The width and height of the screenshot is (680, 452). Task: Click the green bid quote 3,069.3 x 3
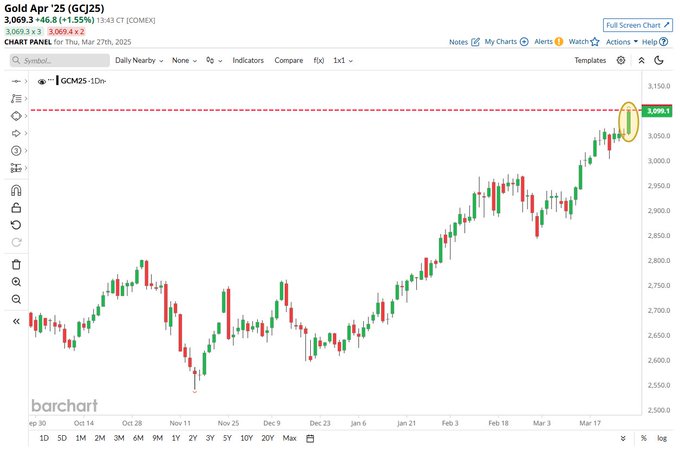tap(23, 32)
